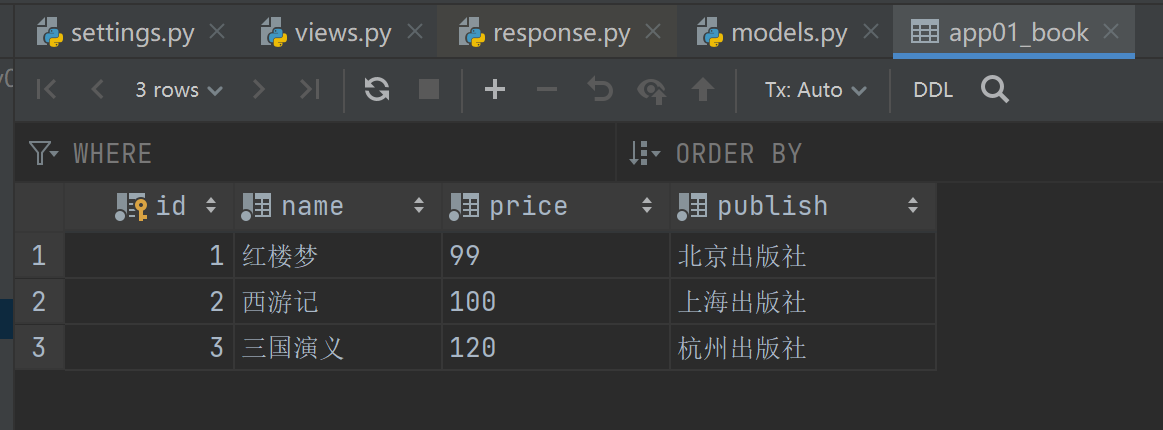Submit changes with the up arrow
Viewport: 1163px width, 430px height.
pyautogui.click(x=702, y=90)
